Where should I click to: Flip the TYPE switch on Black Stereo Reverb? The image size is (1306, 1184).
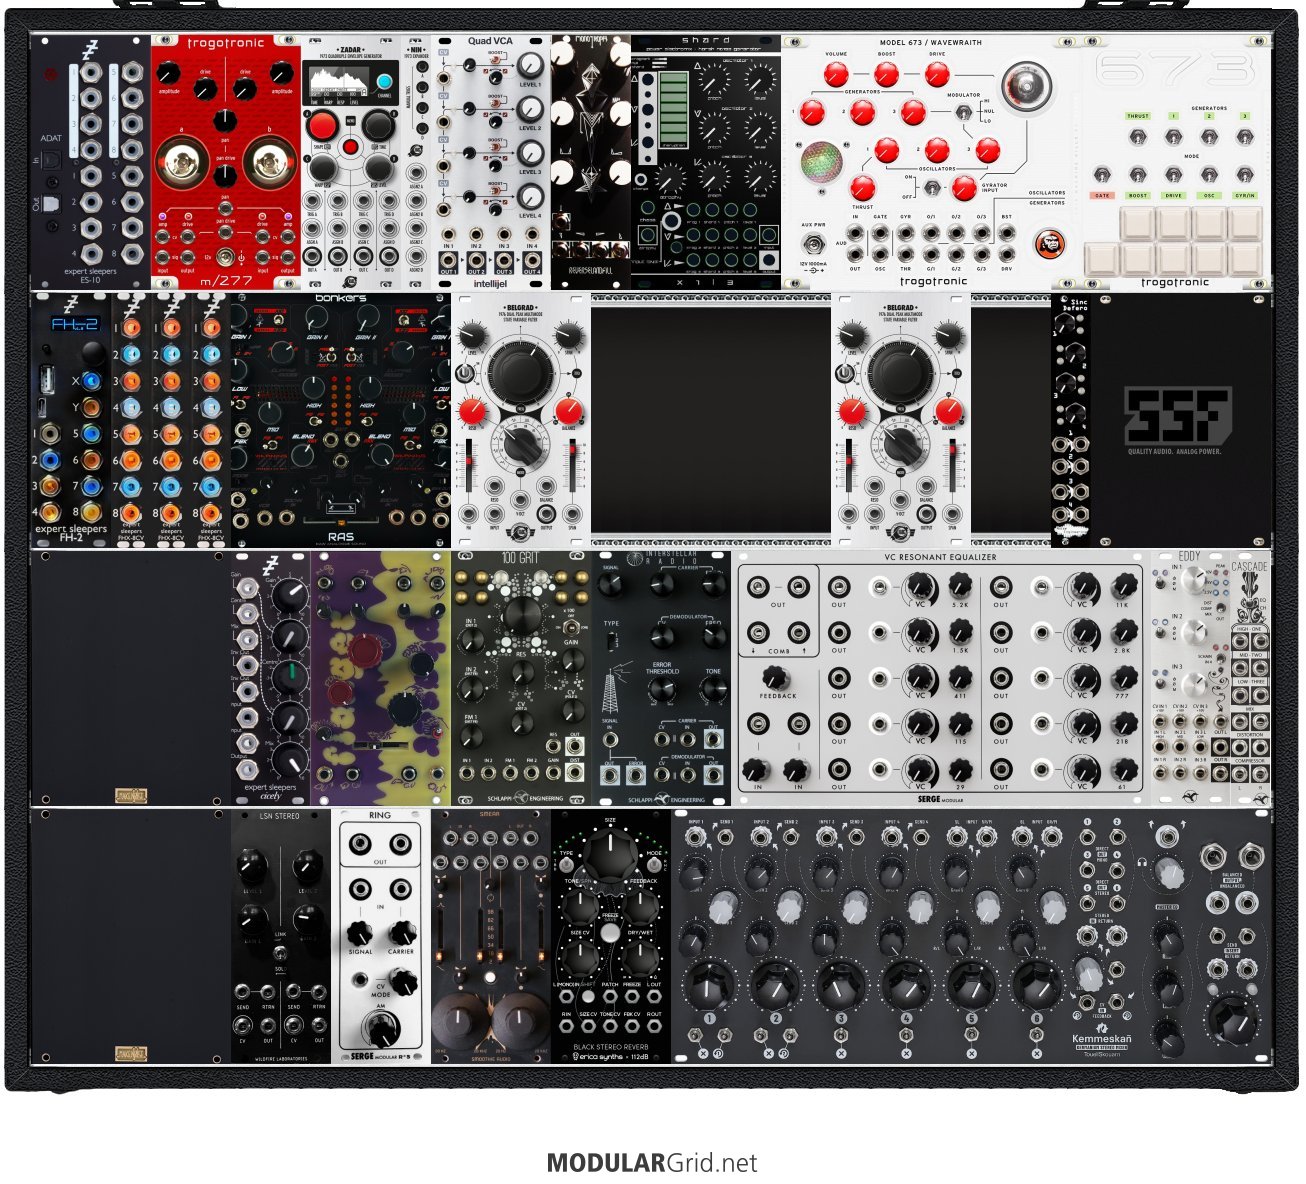tap(566, 866)
